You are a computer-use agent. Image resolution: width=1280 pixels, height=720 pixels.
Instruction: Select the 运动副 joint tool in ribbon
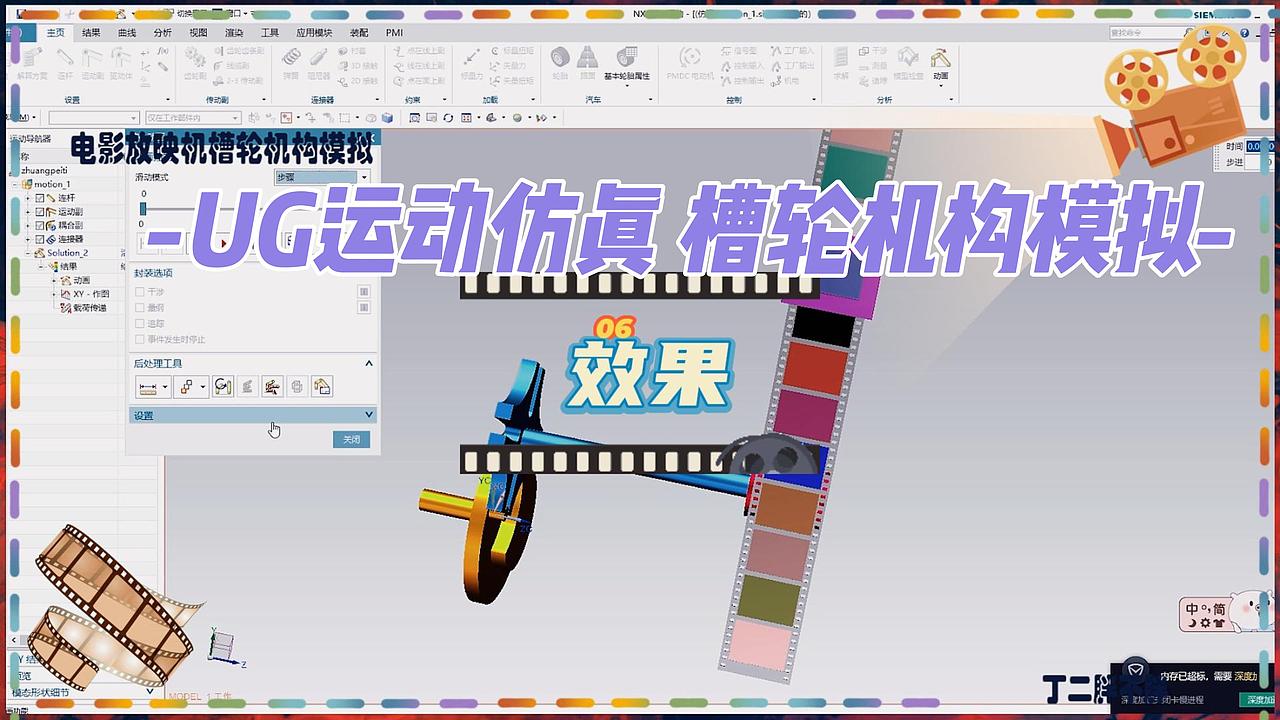click(x=93, y=62)
